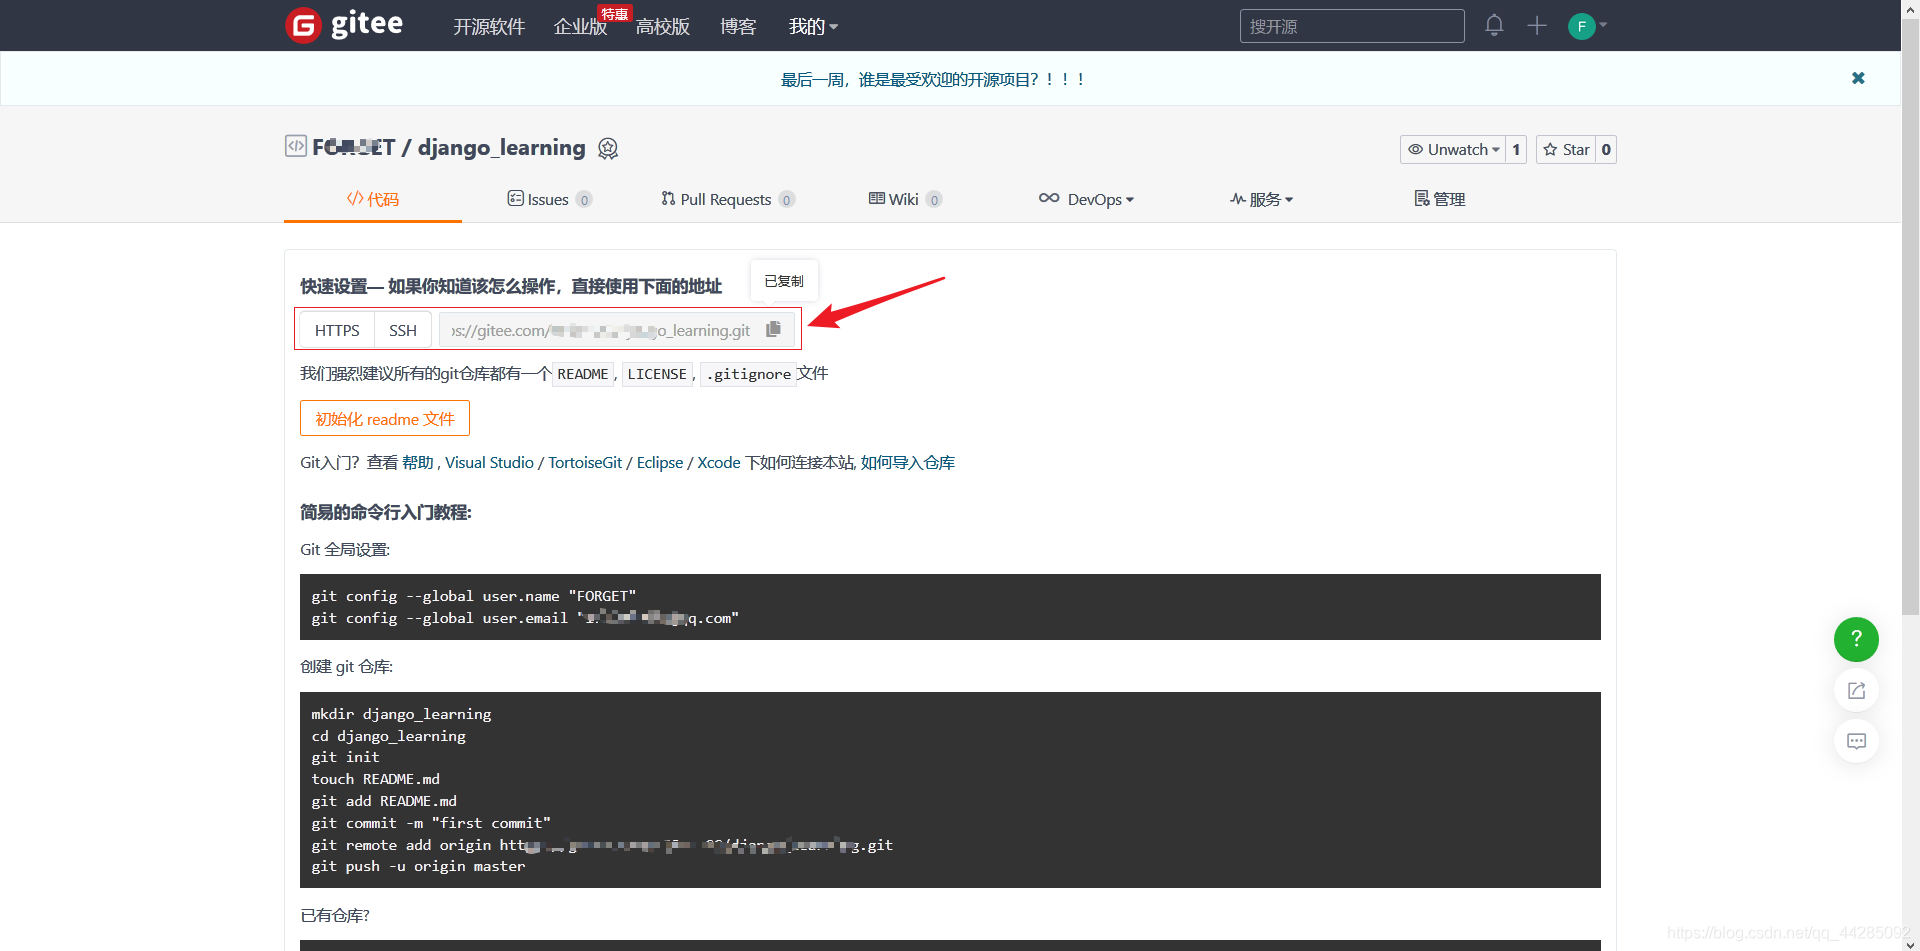Click the repository badge icon beside django_learning
This screenshot has height=951, width=1920.
pyautogui.click(x=608, y=149)
